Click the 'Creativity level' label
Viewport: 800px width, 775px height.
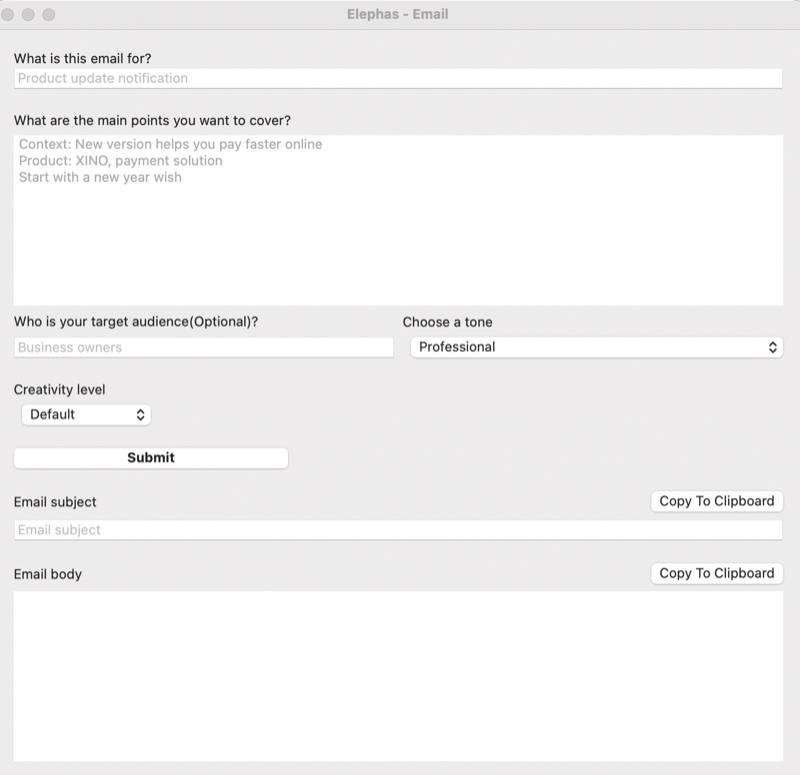(x=59, y=389)
